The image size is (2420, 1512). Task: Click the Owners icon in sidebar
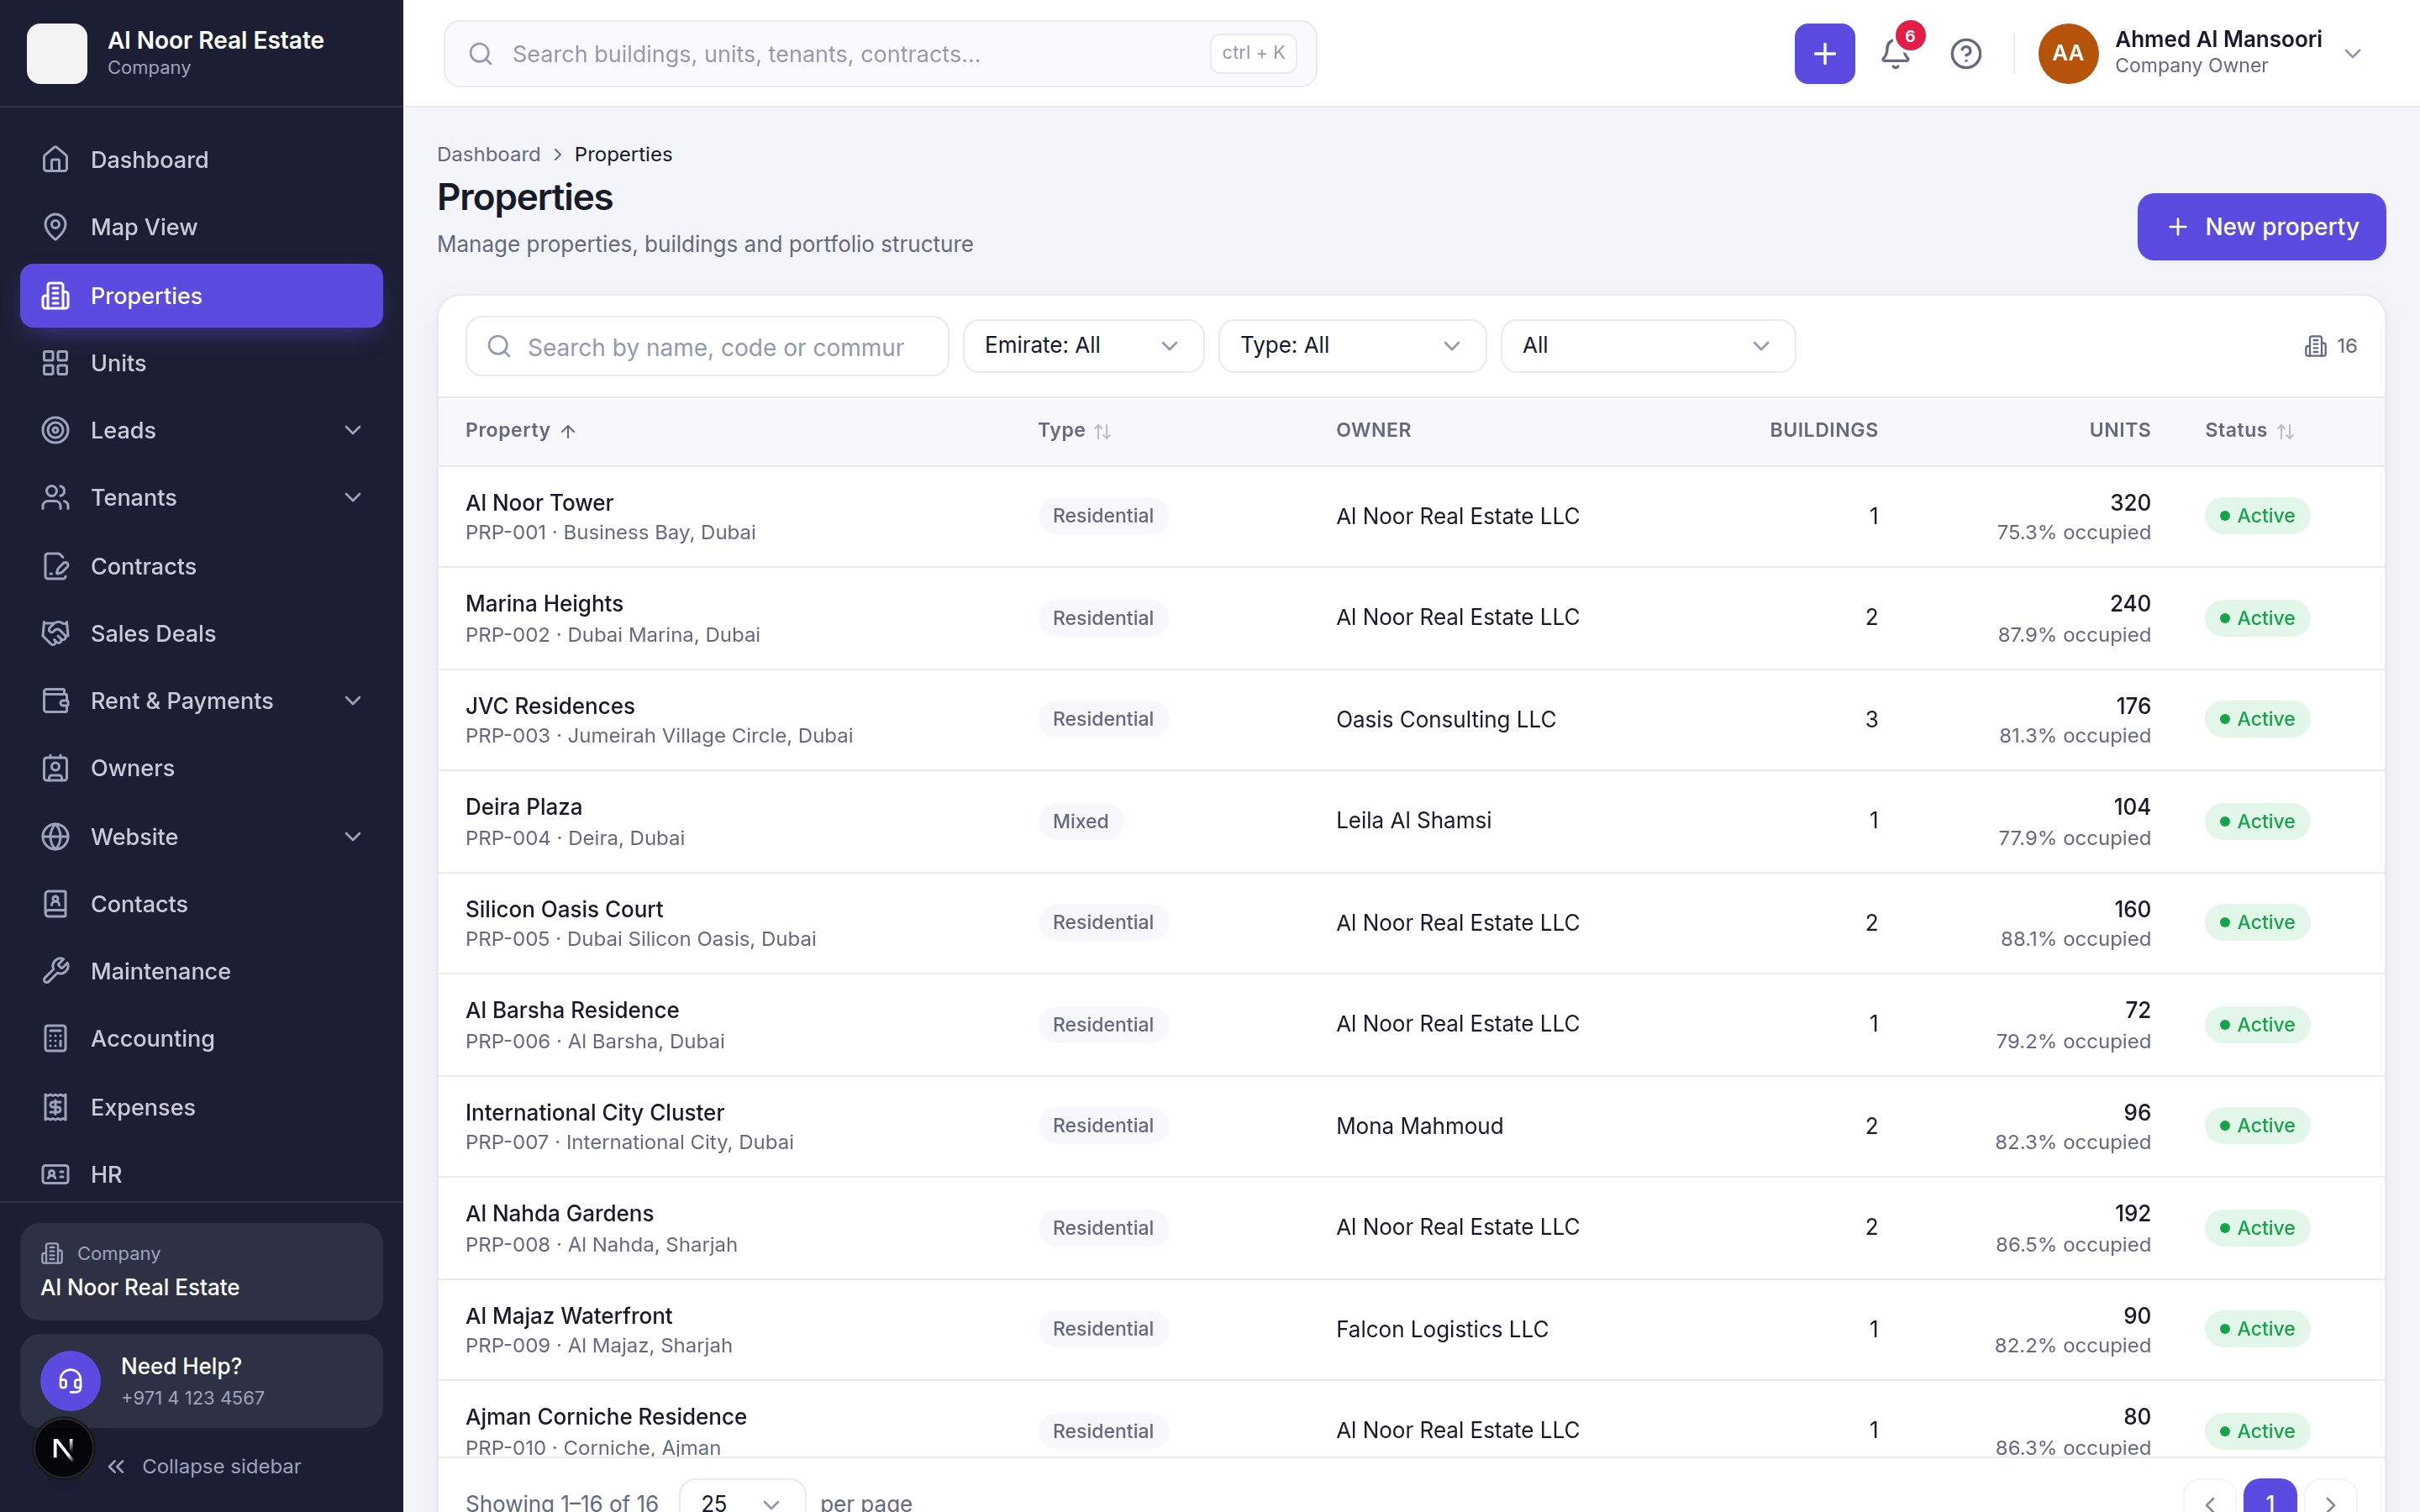[56, 768]
